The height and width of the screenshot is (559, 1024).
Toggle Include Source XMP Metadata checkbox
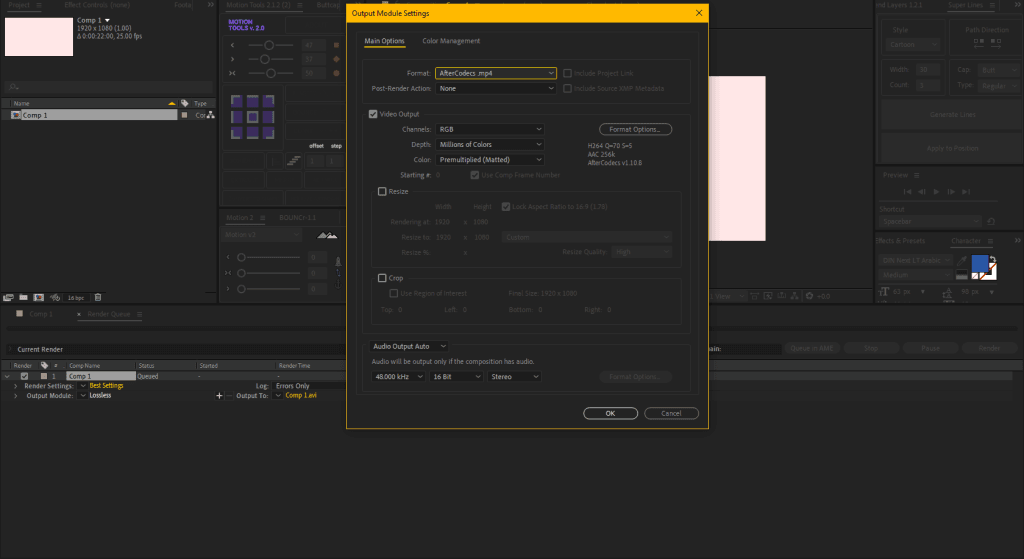(568, 88)
